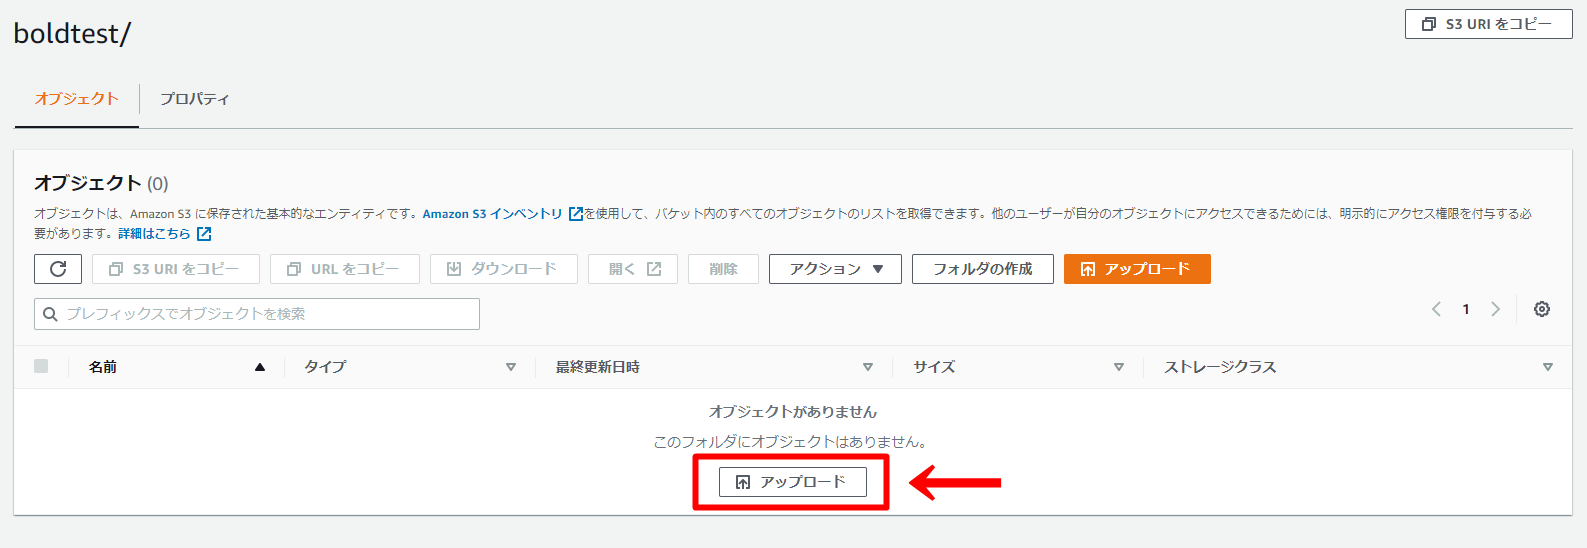Click フォルダの作成 button
The height and width of the screenshot is (548, 1587).
982,269
